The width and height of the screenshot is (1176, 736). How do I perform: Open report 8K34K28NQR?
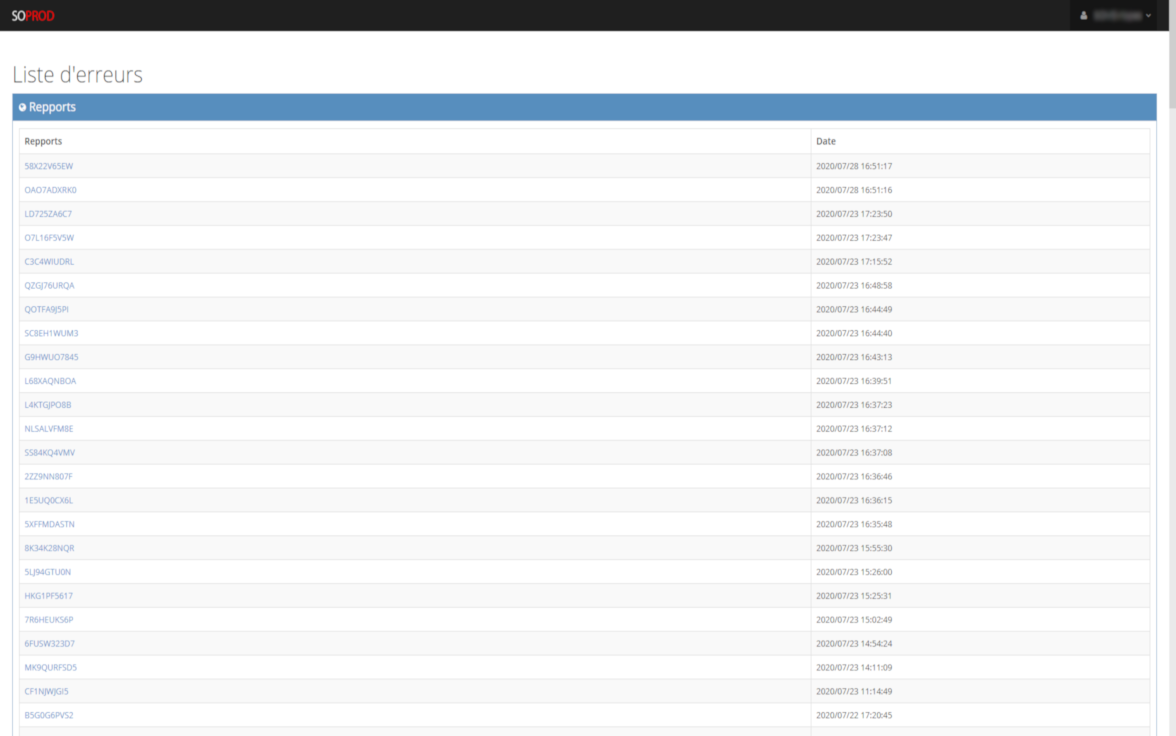(50, 548)
